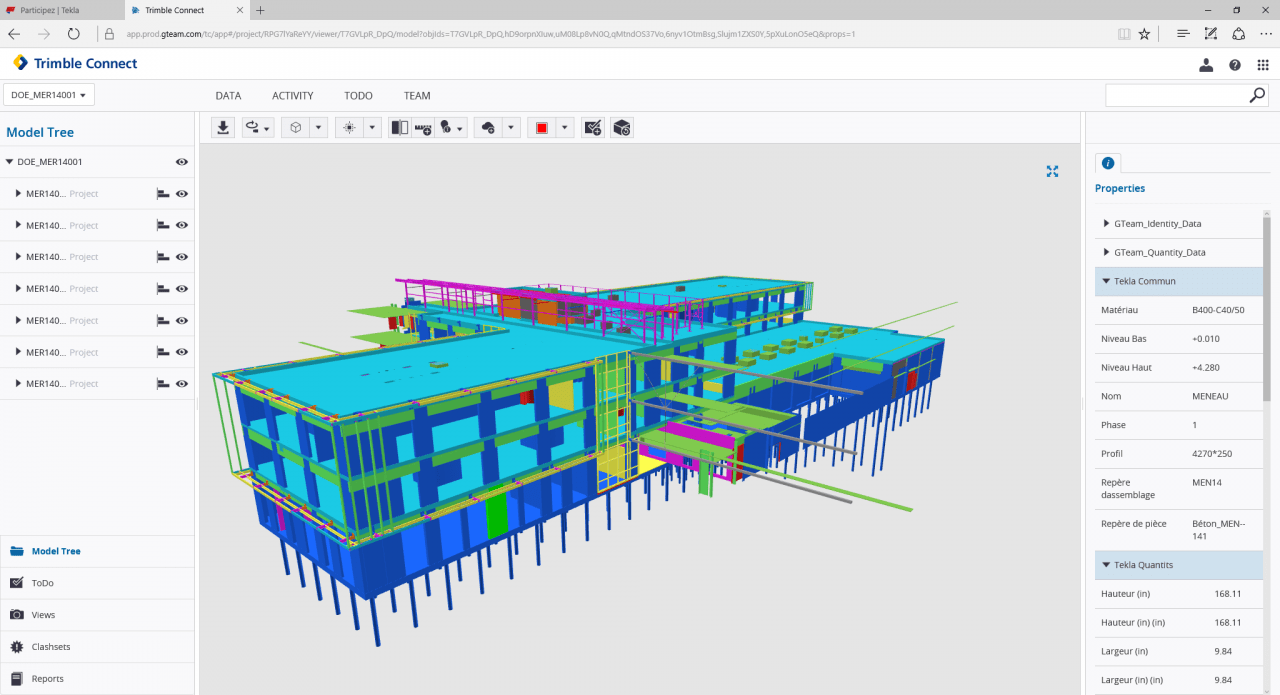Click the add measurement ruler icon
1280x695 pixels.
coord(422,128)
